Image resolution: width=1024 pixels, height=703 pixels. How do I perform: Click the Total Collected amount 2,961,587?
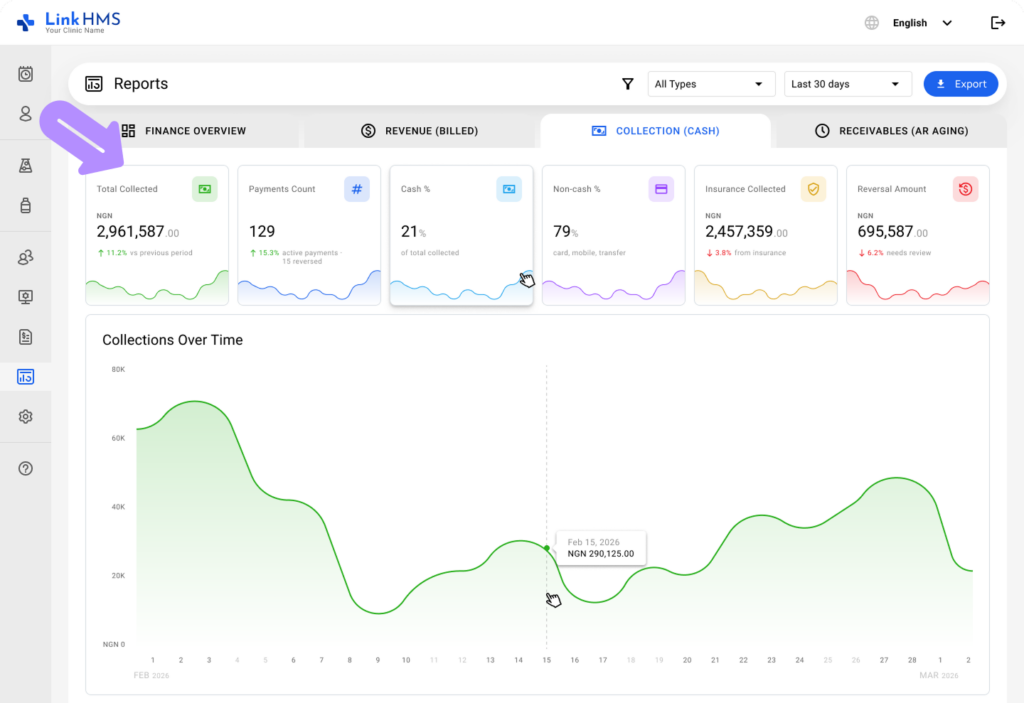pos(137,232)
